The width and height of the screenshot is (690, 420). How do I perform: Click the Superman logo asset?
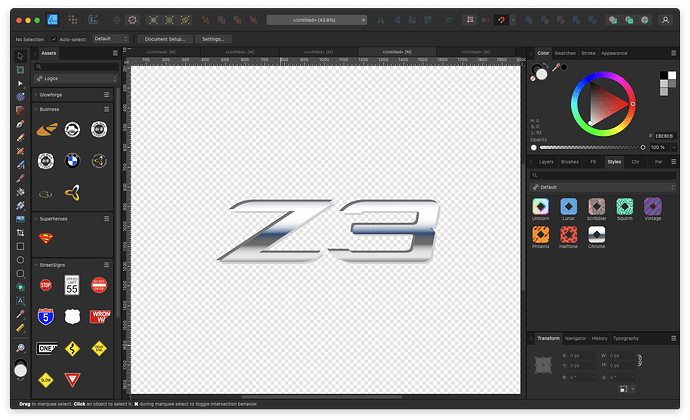pyautogui.click(x=46, y=238)
